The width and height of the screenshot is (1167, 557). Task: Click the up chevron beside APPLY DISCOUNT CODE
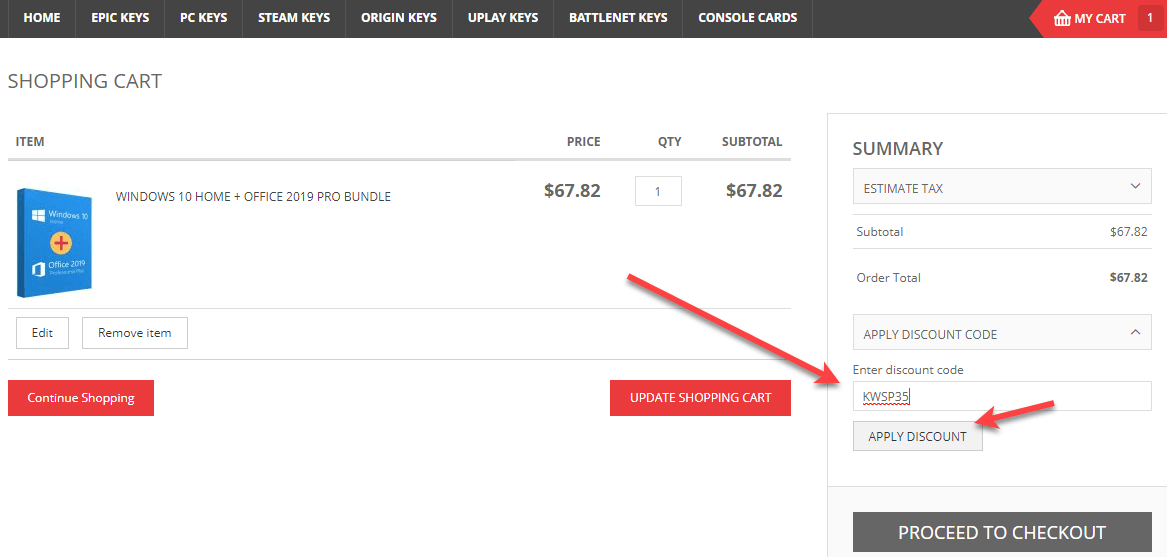coord(1135,332)
